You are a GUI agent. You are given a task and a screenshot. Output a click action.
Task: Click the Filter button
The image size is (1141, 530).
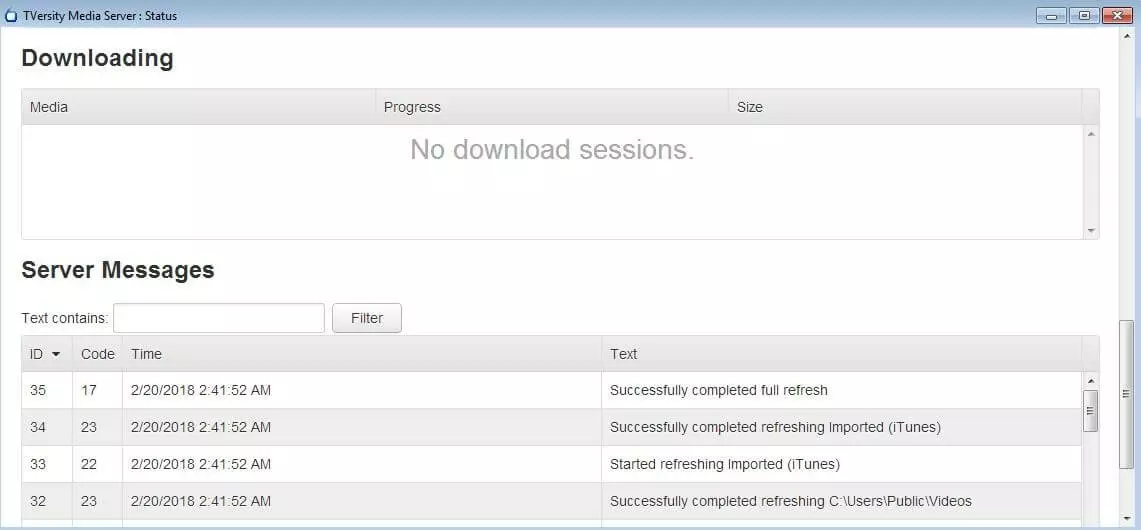click(367, 318)
